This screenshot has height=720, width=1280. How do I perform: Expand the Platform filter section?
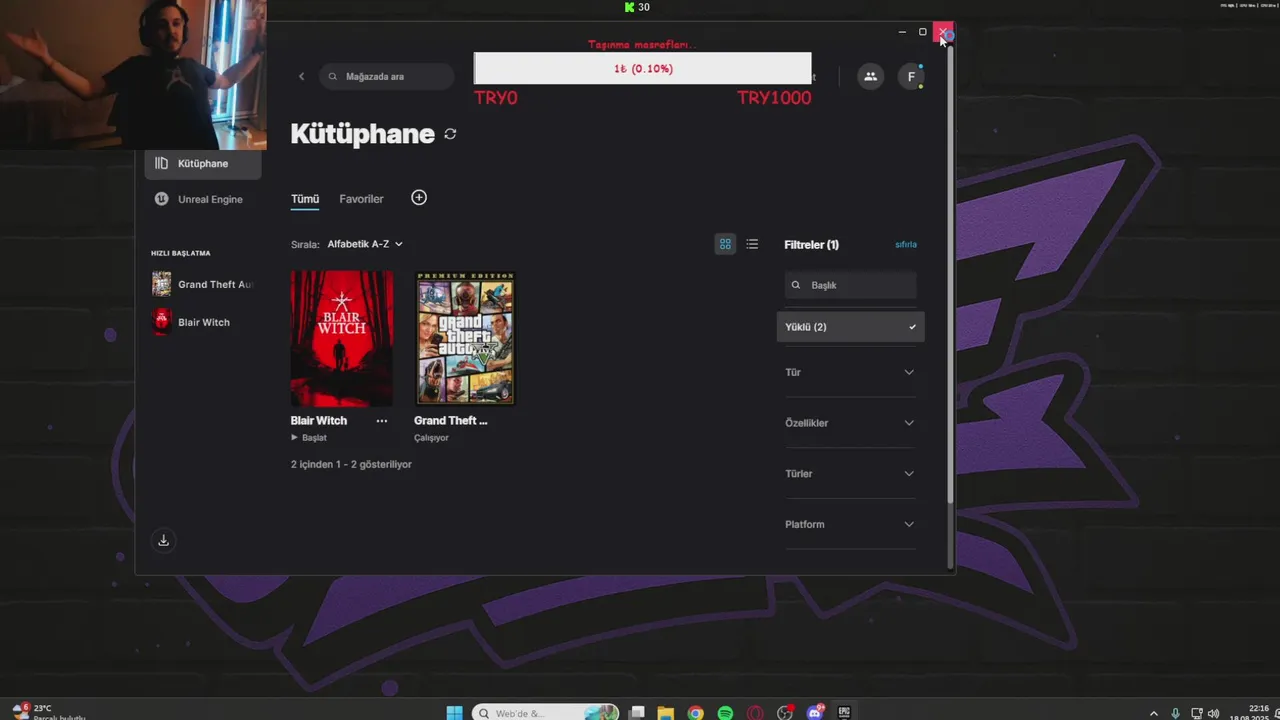850,524
